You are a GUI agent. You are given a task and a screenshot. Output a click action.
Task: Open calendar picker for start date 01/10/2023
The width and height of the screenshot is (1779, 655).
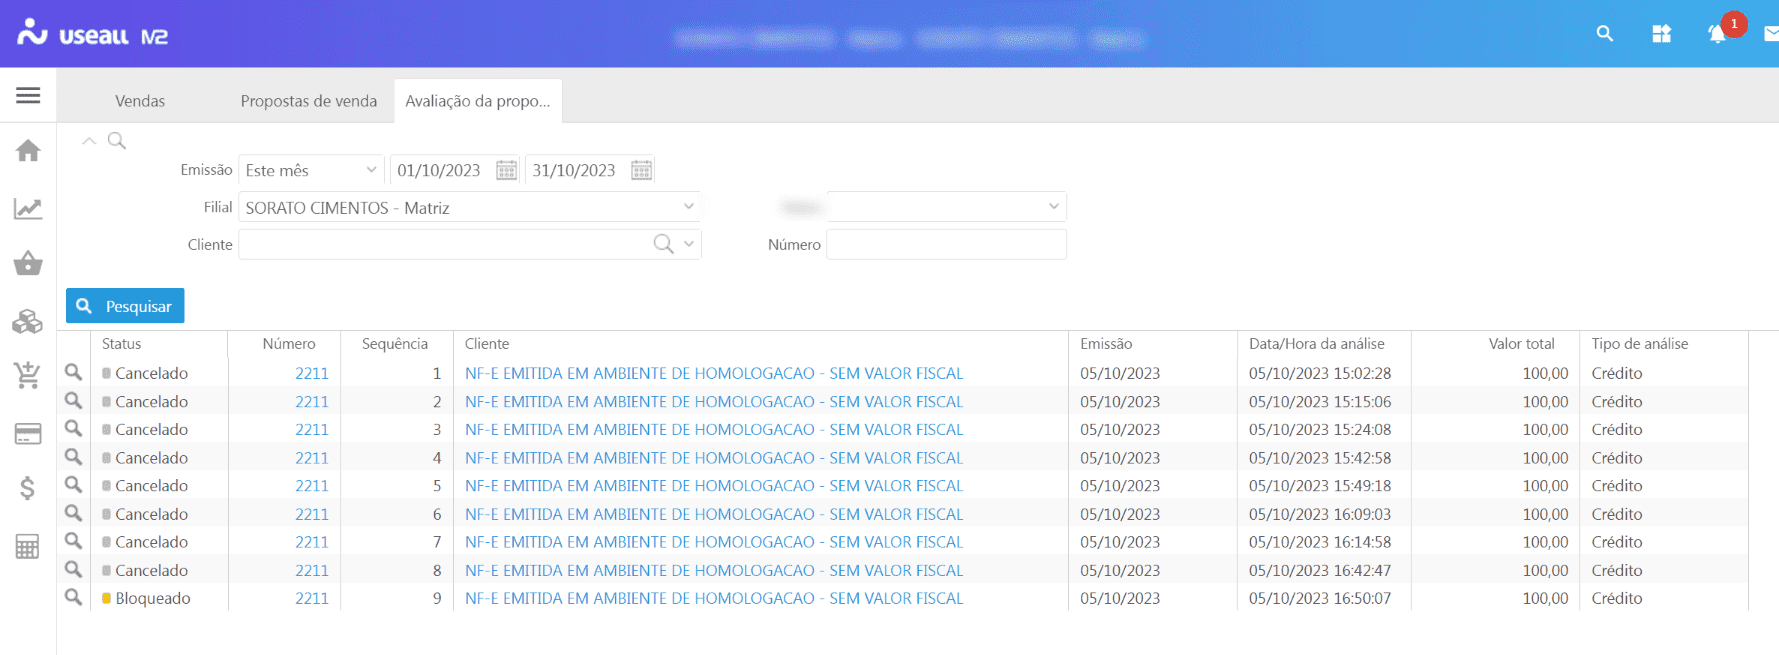click(507, 170)
